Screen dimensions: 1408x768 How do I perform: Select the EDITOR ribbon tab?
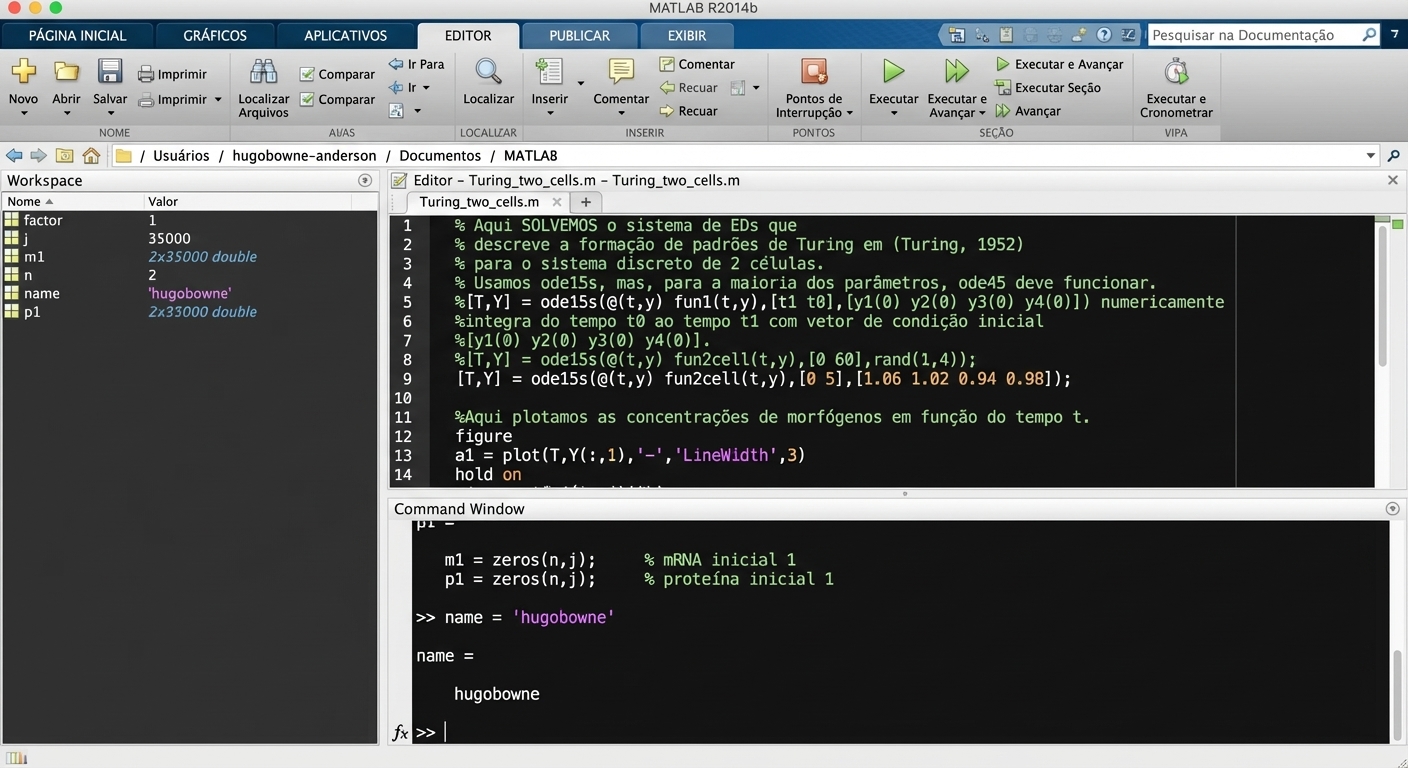click(468, 35)
